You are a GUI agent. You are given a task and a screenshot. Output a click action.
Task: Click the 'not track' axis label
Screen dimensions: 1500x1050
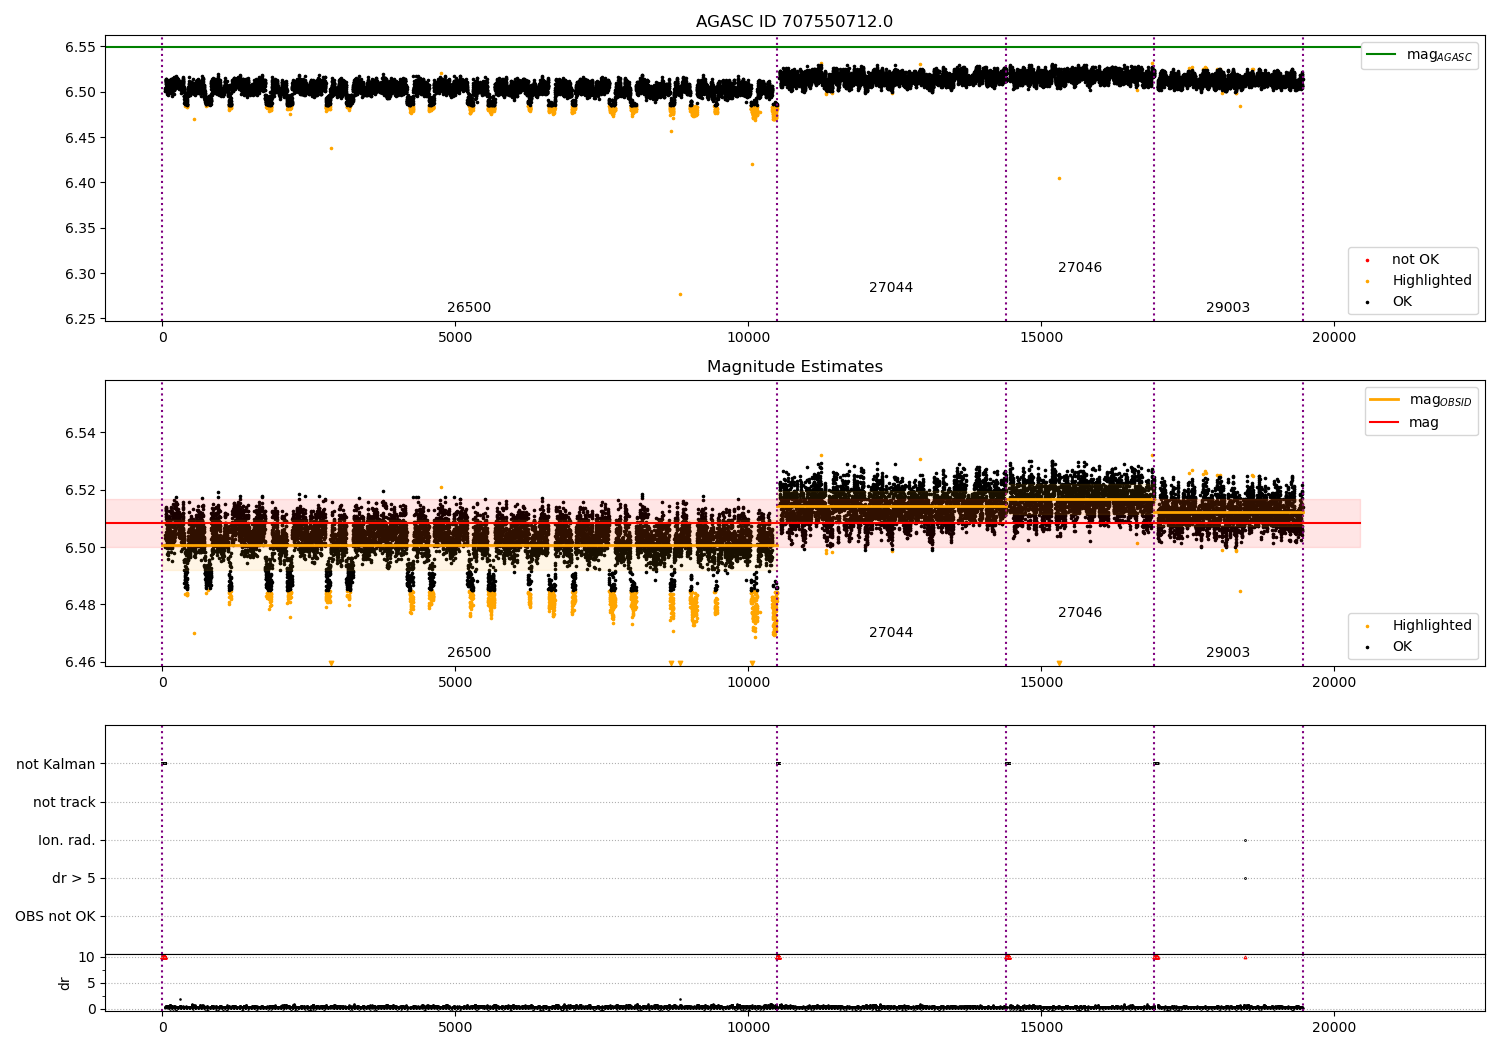64,803
